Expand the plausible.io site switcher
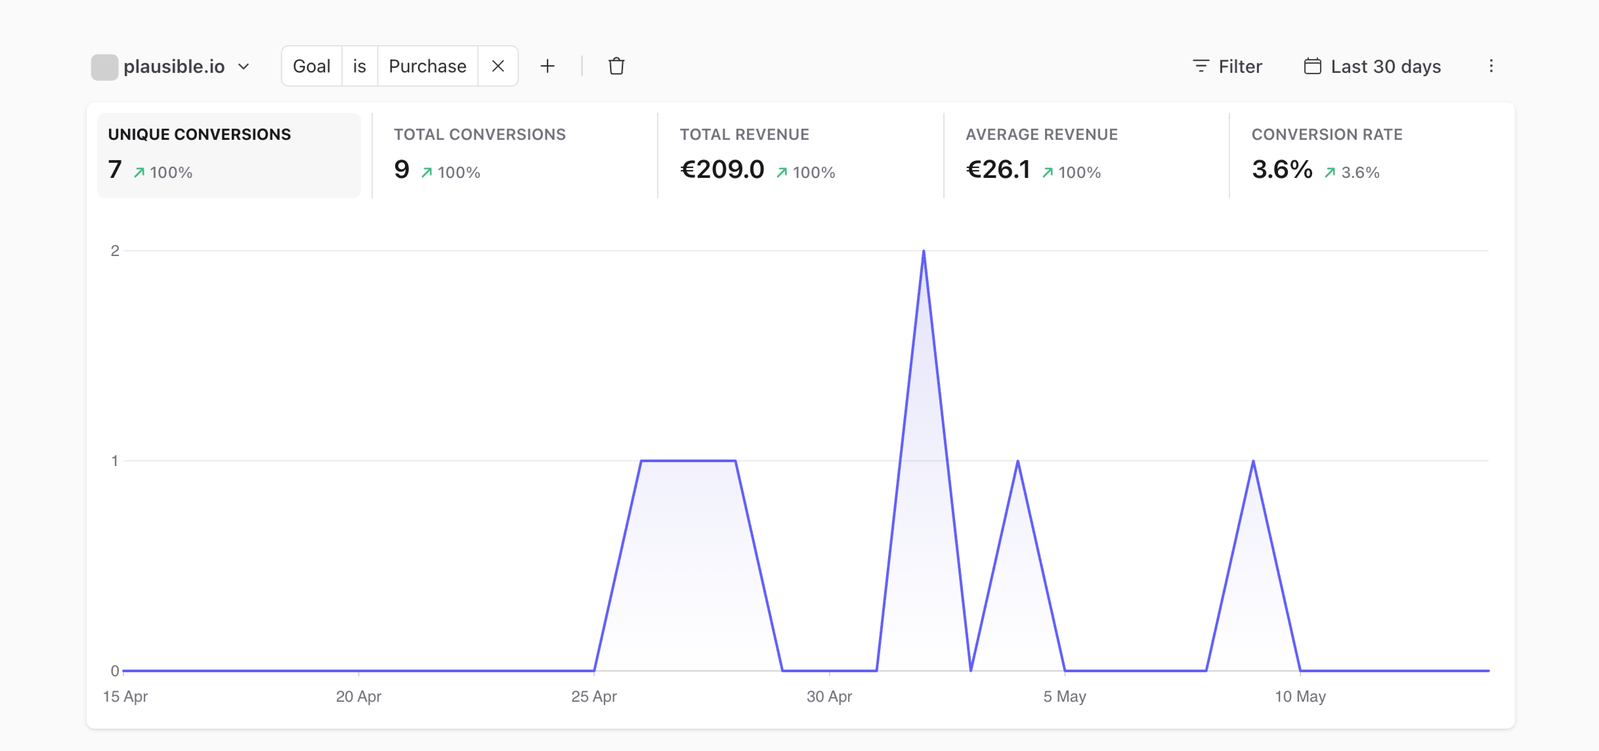Image resolution: width=1599 pixels, height=751 pixels. click(171, 67)
